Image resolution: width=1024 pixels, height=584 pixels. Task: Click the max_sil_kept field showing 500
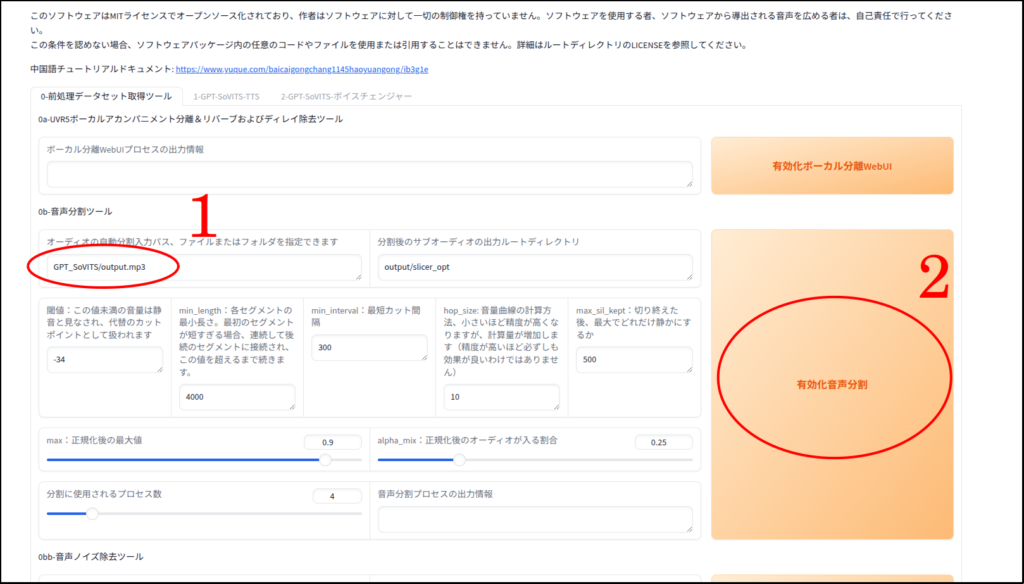634,360
